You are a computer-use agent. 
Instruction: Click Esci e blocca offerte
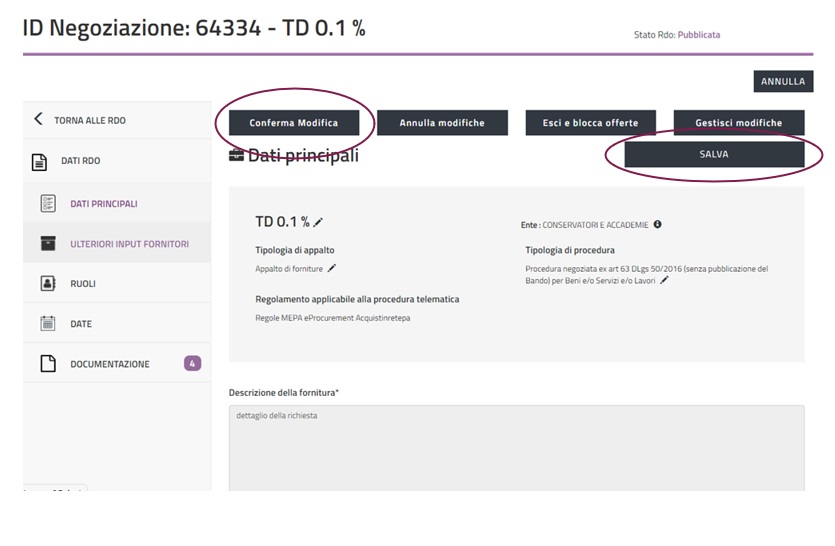coord(590,123)
